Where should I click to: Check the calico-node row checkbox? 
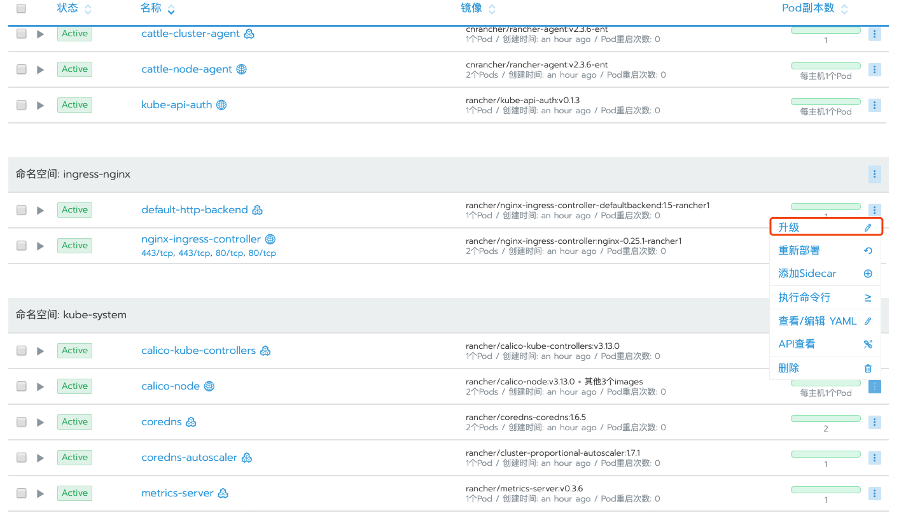(21, 386)
